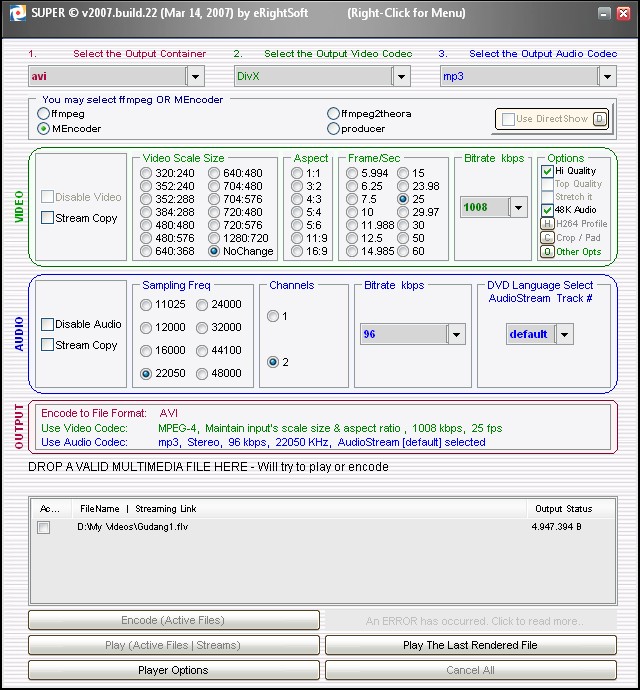Click the Encode (Active Files) button
Viewport: 640px width, 690px height.
click(173, 620)
